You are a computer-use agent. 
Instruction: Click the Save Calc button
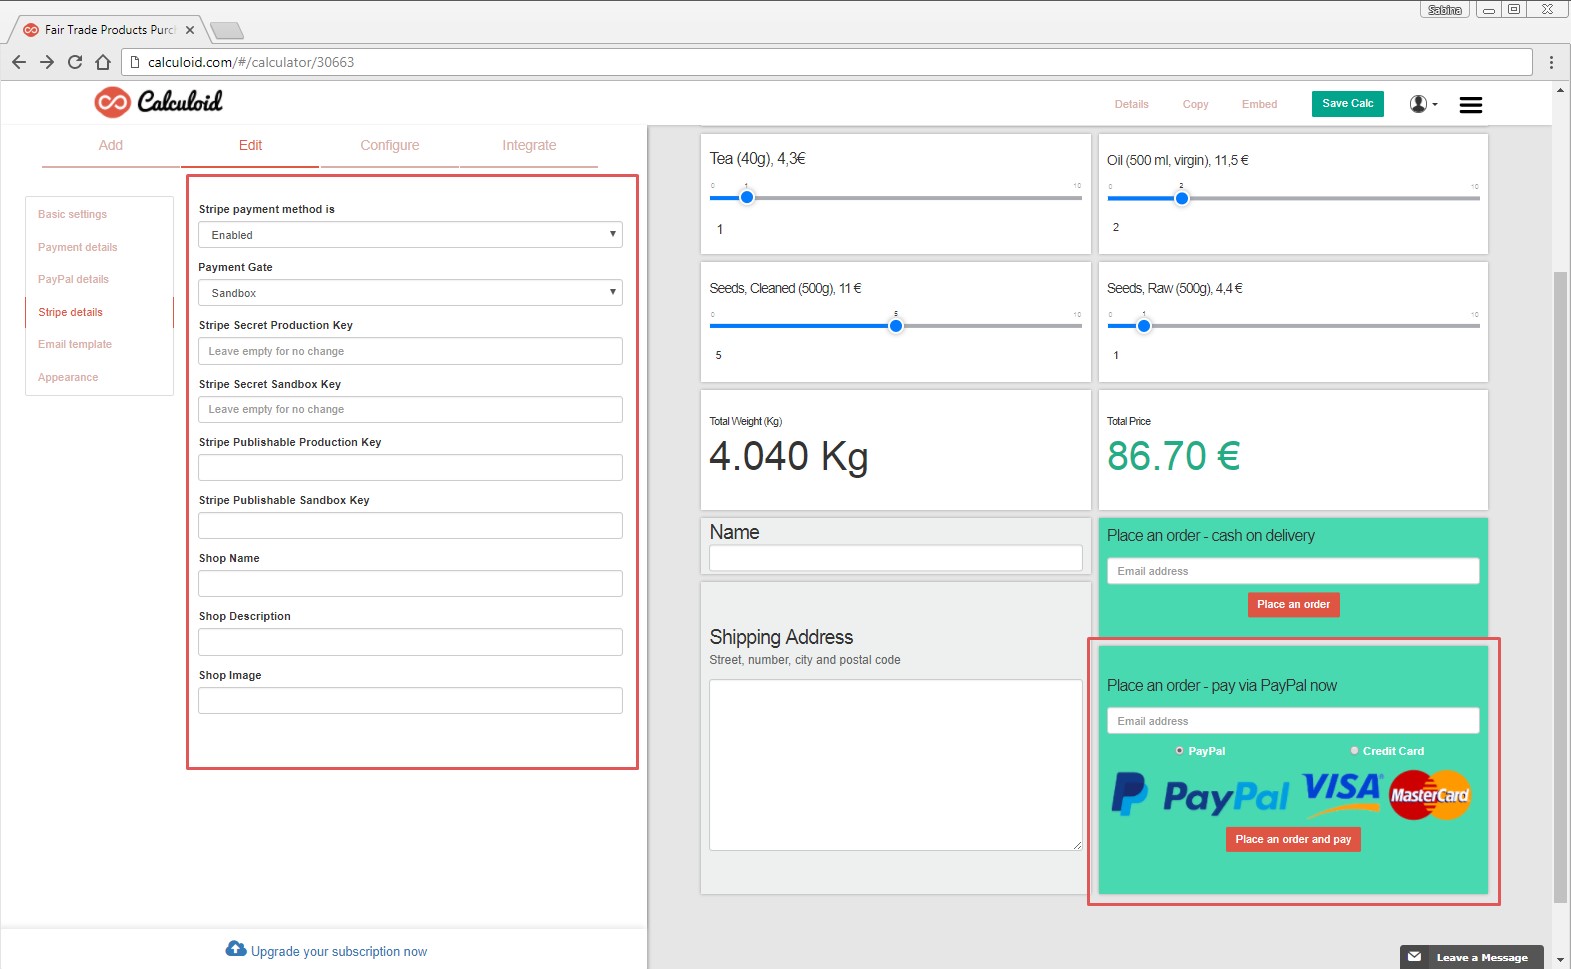pyautogui.click(x=1347, y=104)
